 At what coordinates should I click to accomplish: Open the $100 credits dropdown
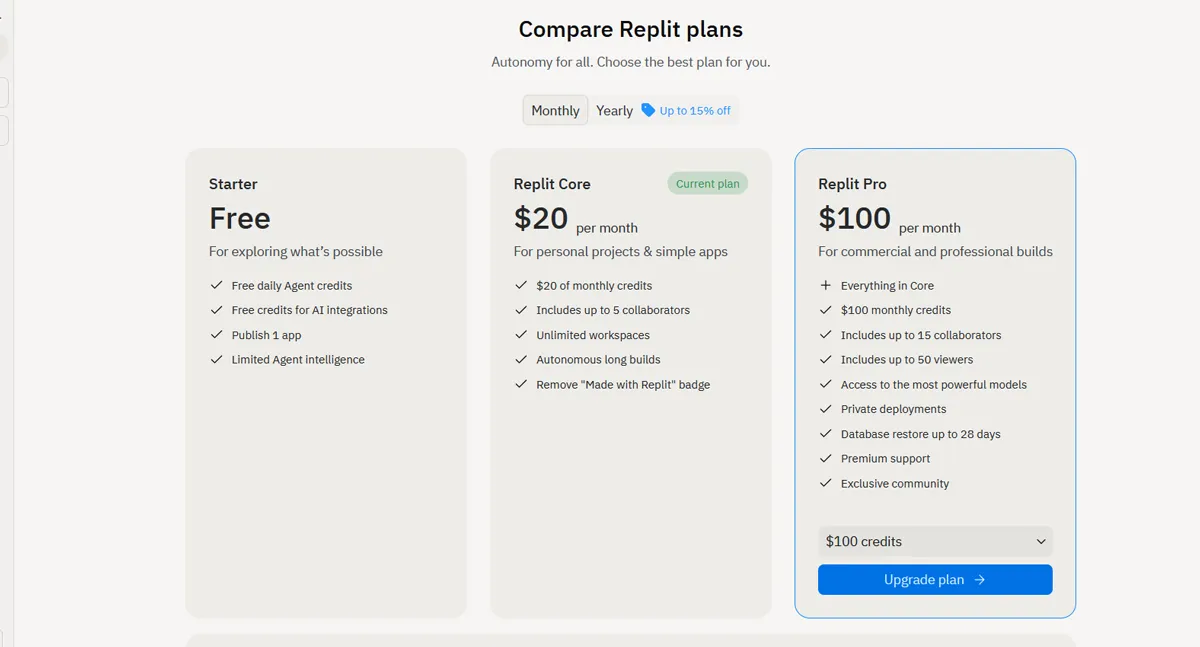tap(934, 542)
